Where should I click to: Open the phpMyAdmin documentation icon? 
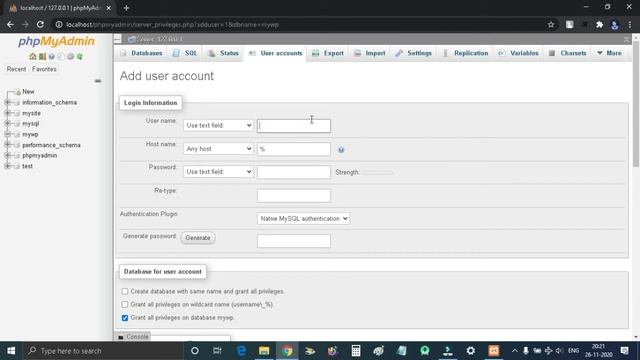click(x=52, y=56)
